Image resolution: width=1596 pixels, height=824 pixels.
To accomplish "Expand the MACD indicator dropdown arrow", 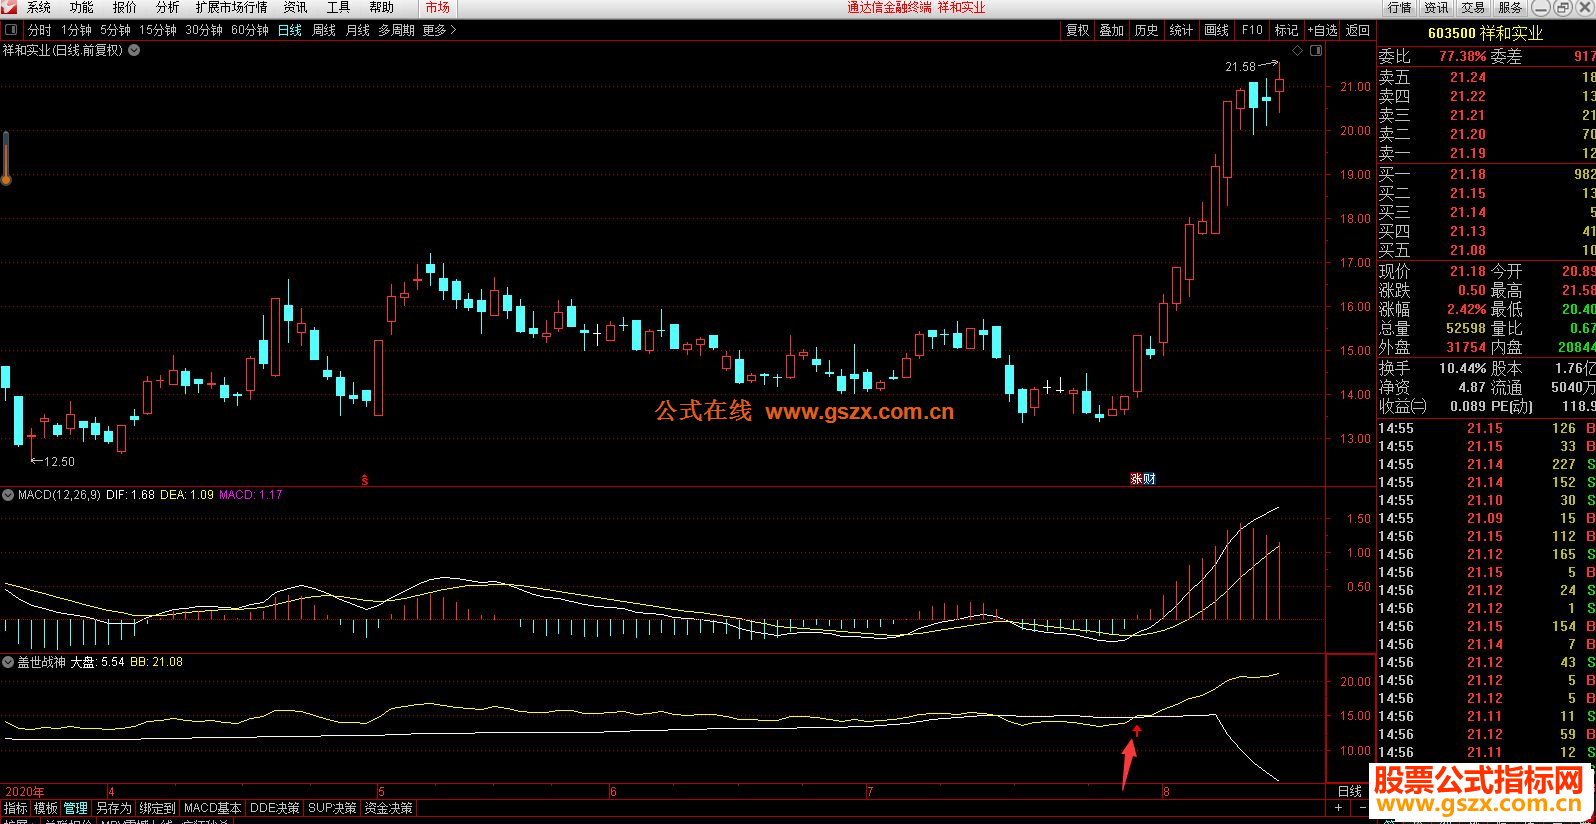I will (8, 495).
